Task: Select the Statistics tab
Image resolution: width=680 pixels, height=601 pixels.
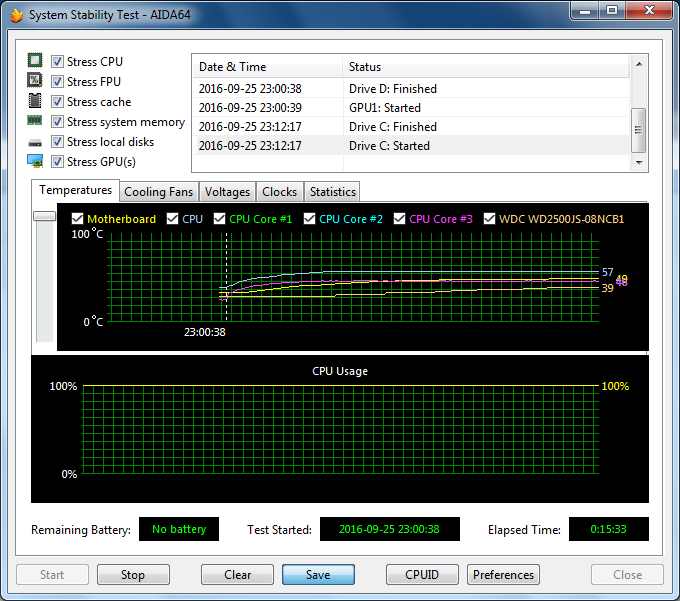Action: click(x=332, y=192)
